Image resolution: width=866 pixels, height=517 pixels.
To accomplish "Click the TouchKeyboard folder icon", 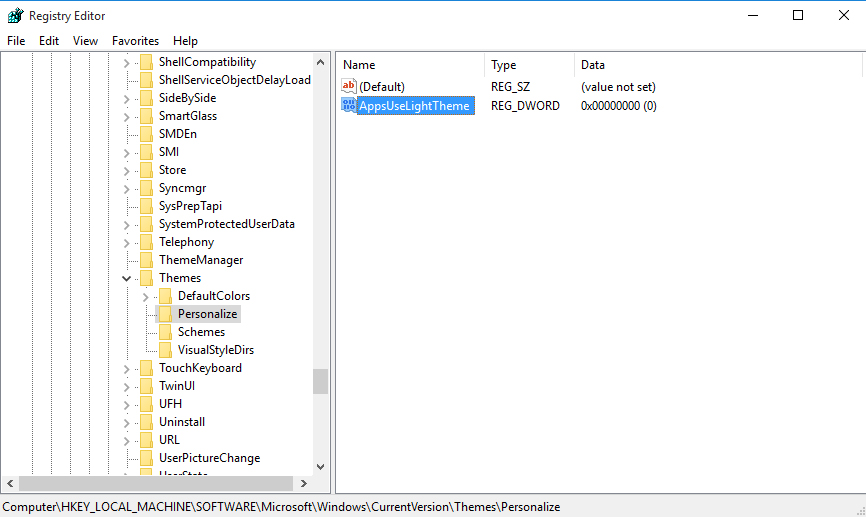I will pos(146,368).
